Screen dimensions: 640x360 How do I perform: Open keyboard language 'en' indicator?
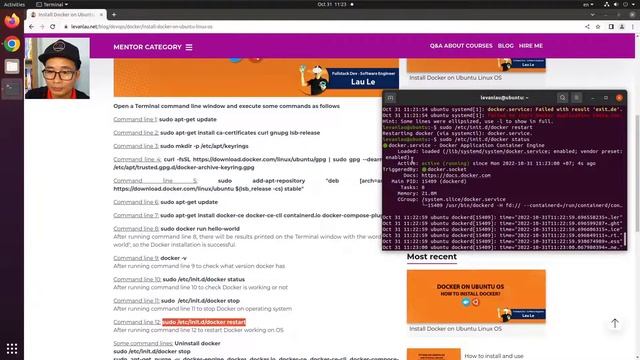[x=588, y=4]
